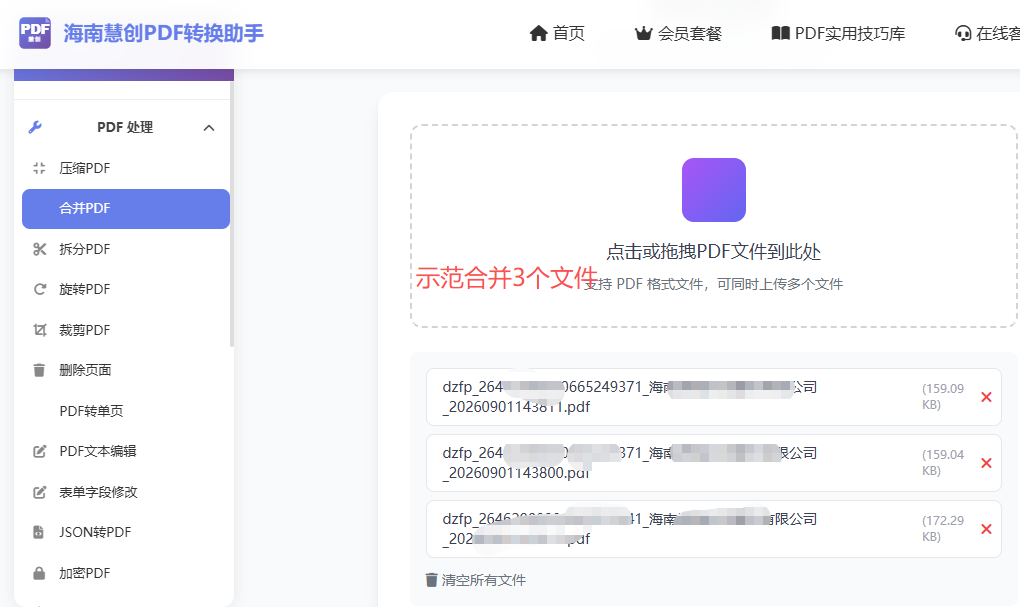Open the PDF实用技巧库 link
The image size is (1020, 607).
pyautogui.click(x=839, y=33)
